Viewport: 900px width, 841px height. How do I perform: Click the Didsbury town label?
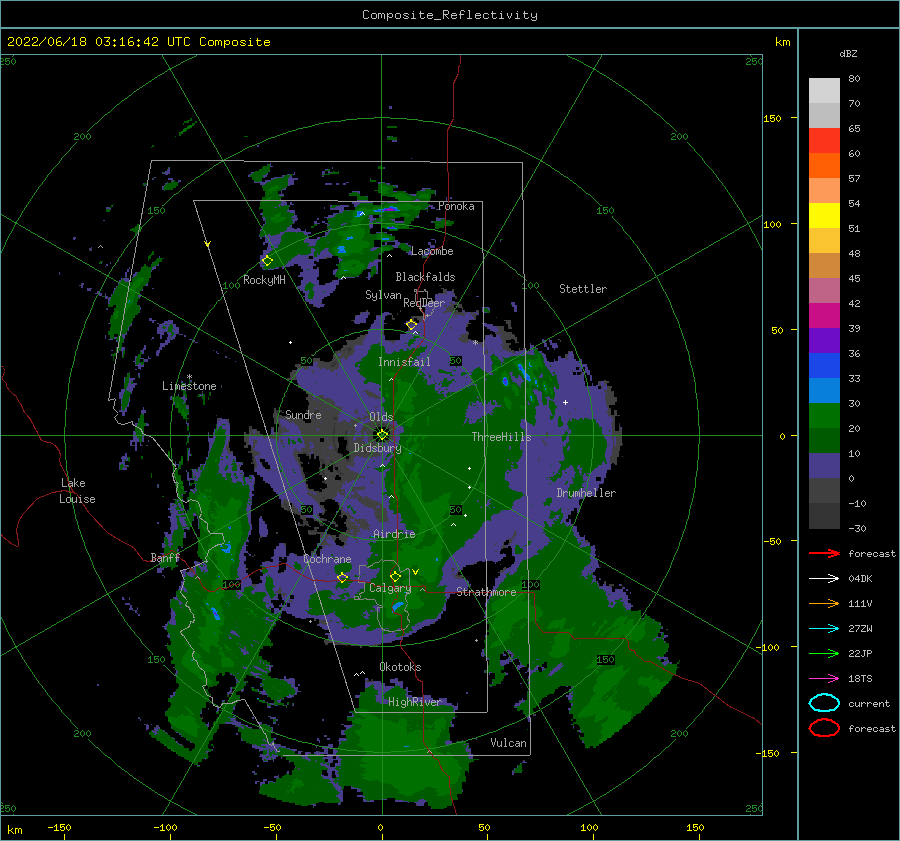click(x=377, y=448)
